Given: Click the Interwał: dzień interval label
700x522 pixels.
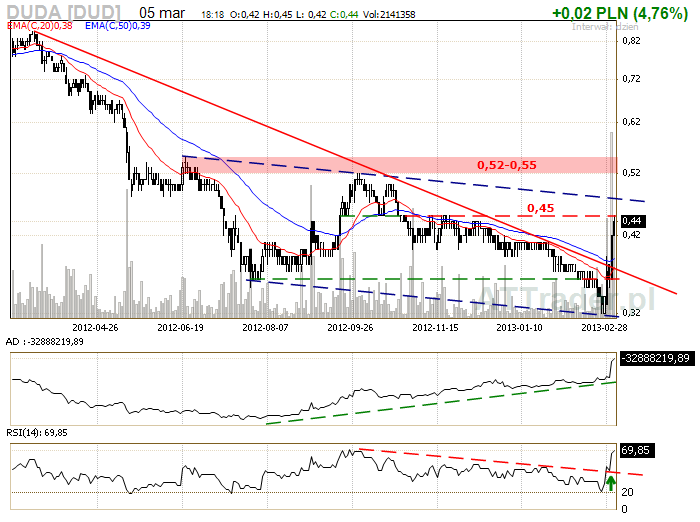Looking at the screenshot, I should point(605,26).
